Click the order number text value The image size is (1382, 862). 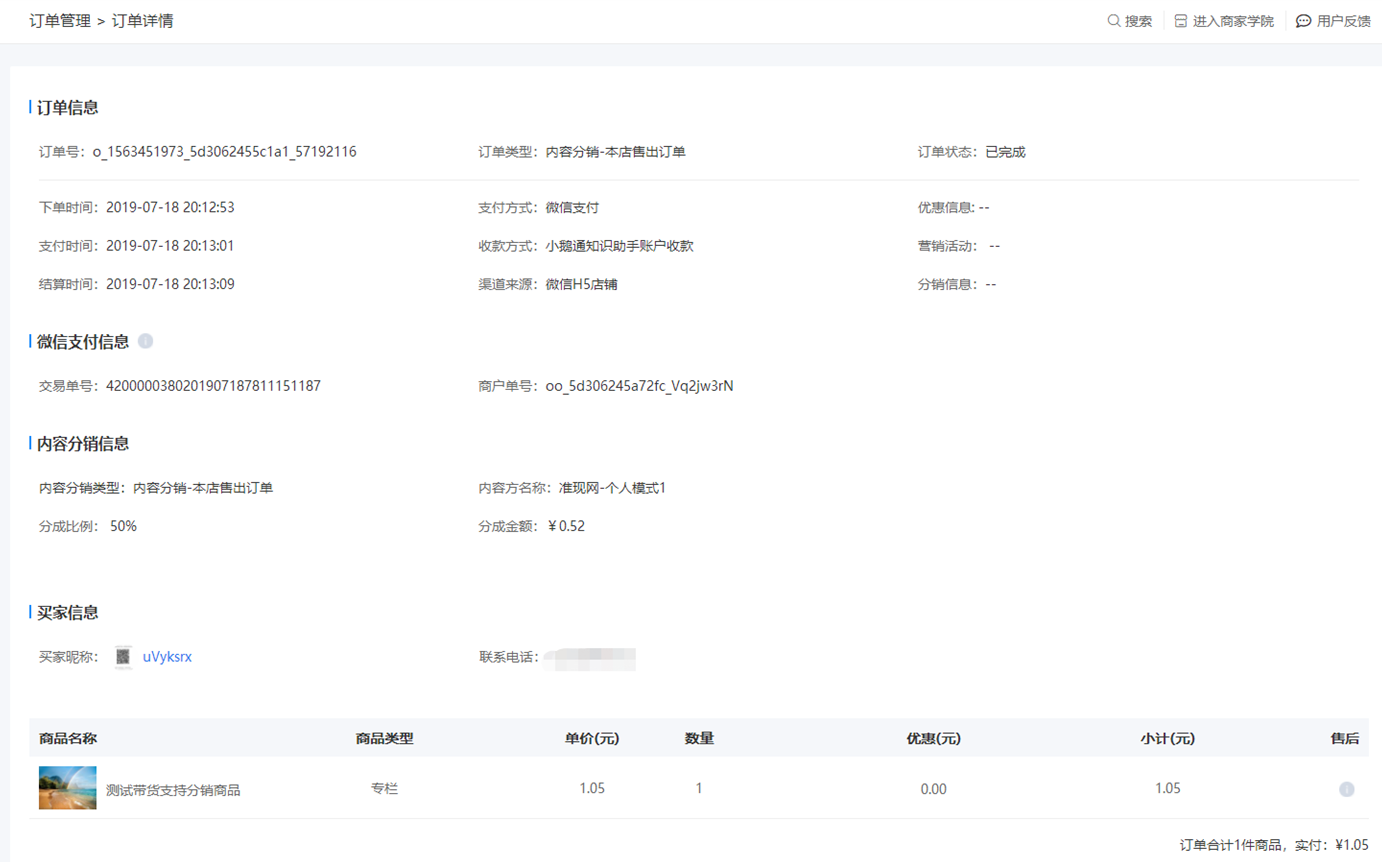pos(225,152)
